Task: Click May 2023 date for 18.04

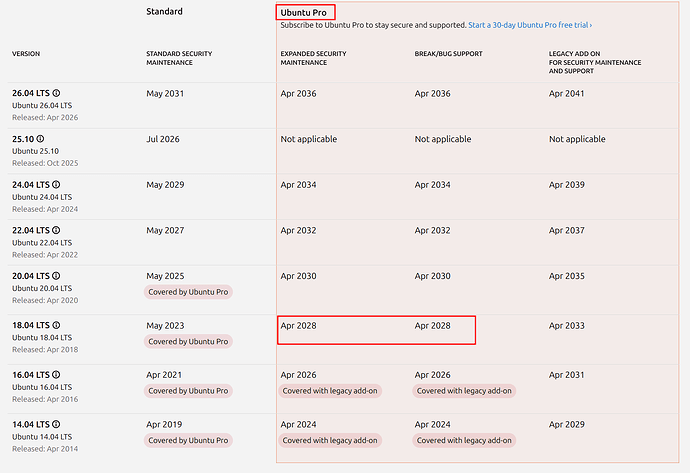Action: point(165,326)
